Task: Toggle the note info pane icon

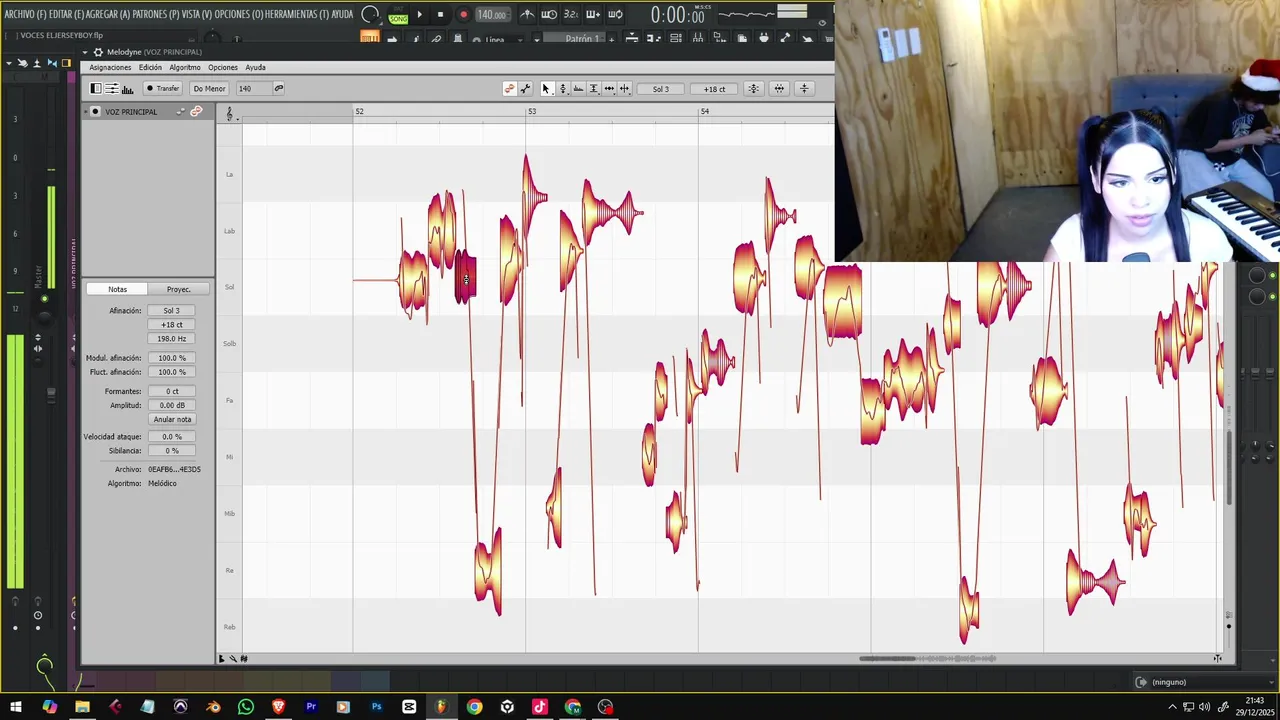Action: click(96, 89)
